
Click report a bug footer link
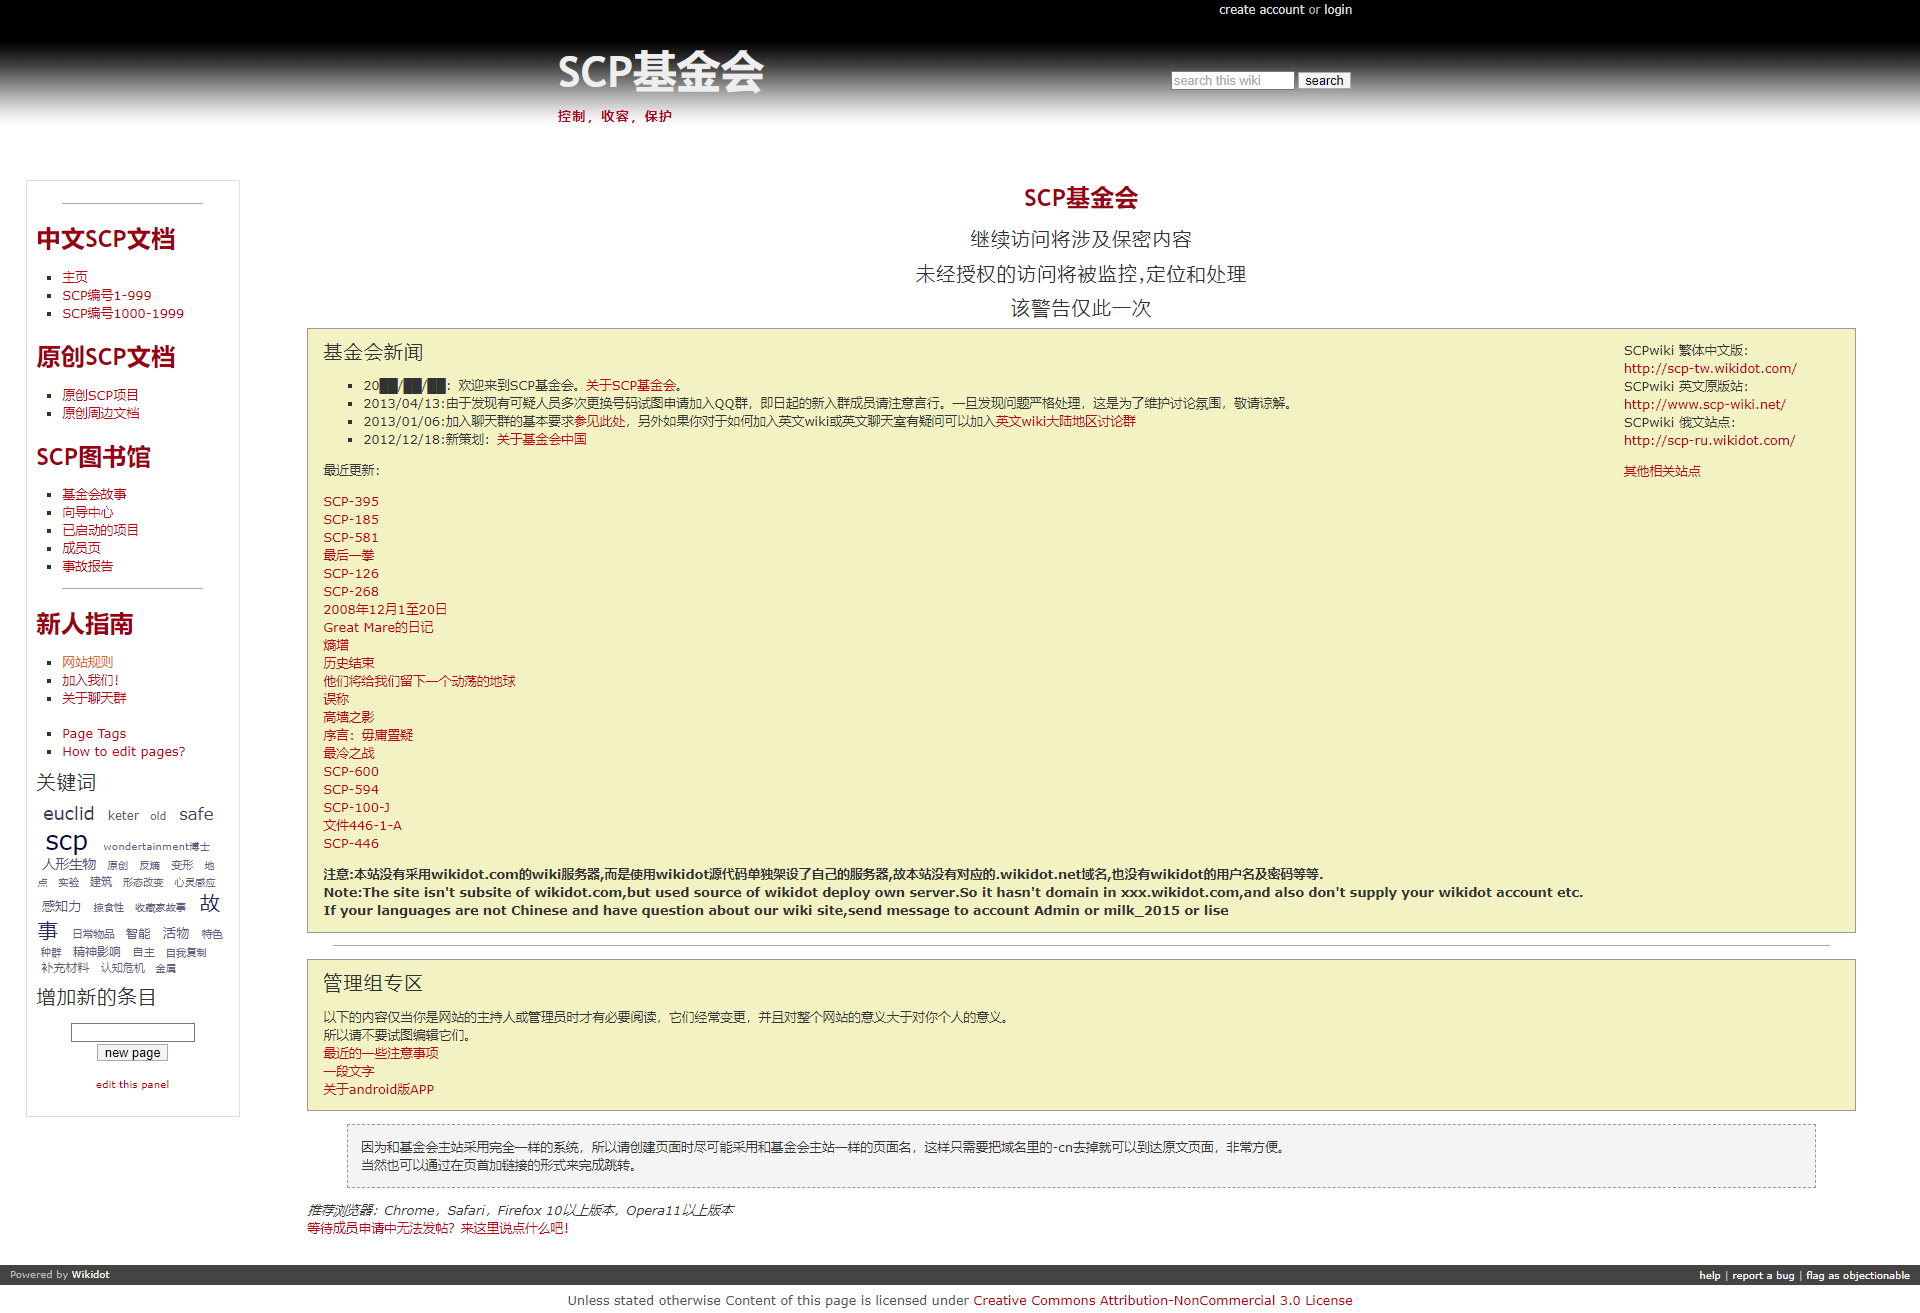1762,1276
